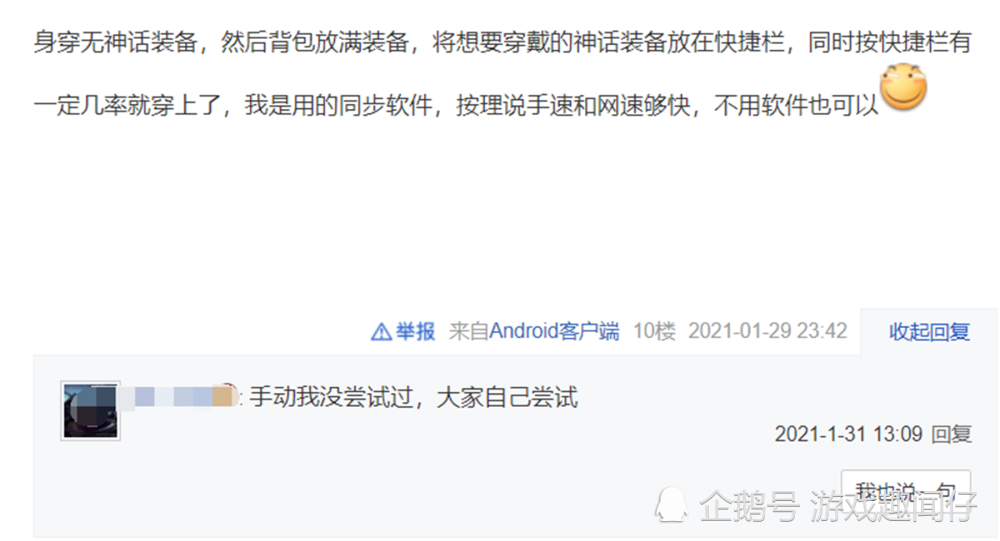This screenshot has width=1000, height=541.
Task: Click the 我也说一句 button
Action: click(x=906, y=493)
